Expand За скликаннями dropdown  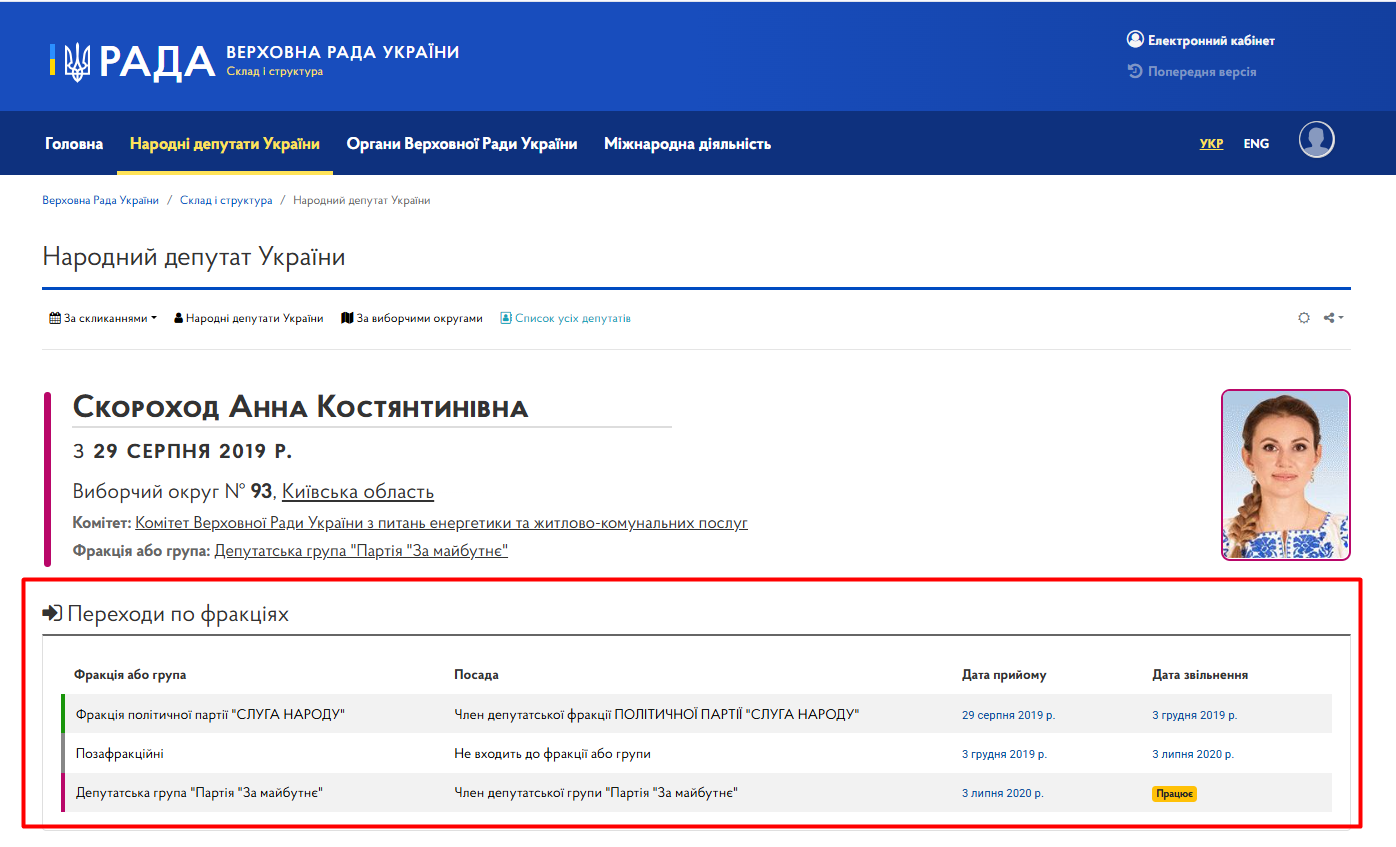coord(103,318)
